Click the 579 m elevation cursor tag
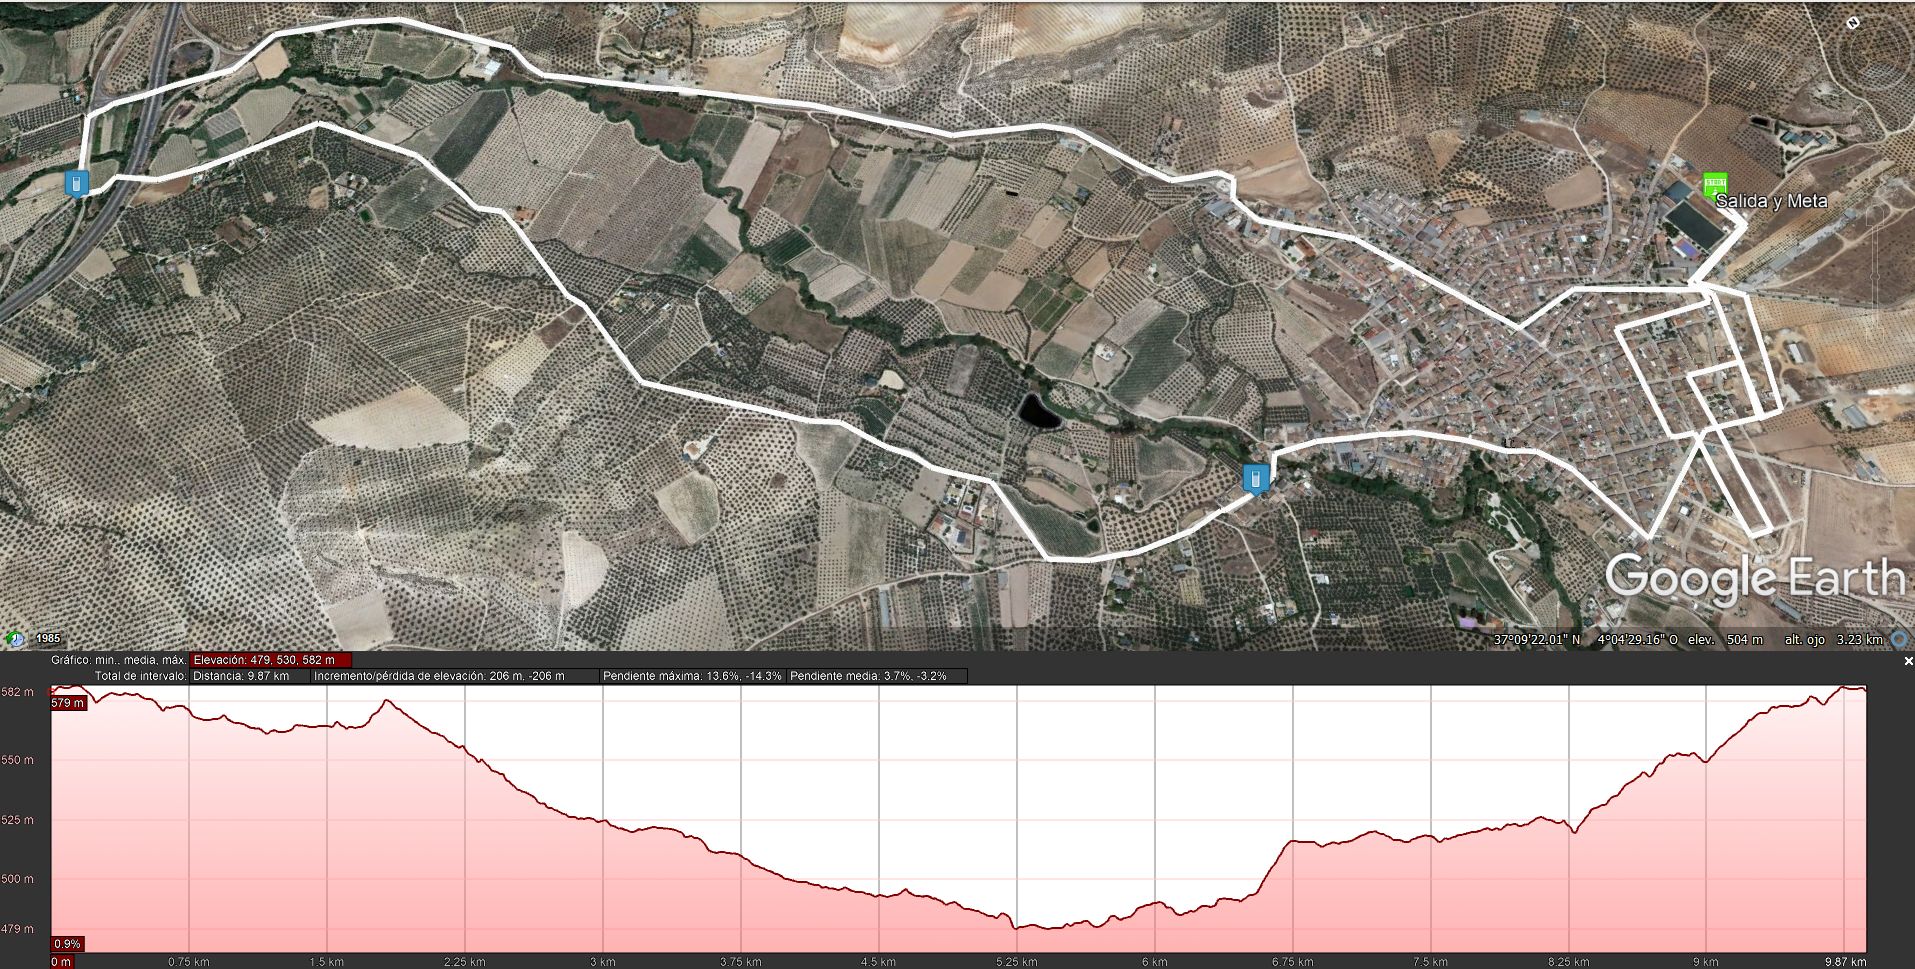The image size is (1915, 969). [68, 703]
